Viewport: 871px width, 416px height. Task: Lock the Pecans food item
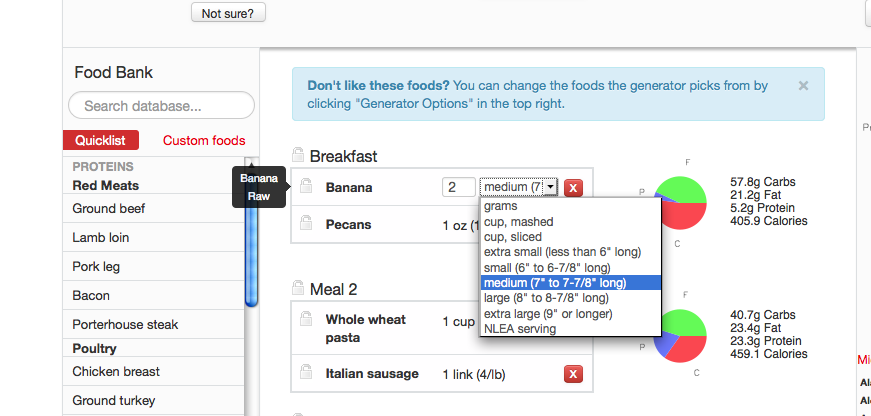pyautogui.click(x=306, y=223)
